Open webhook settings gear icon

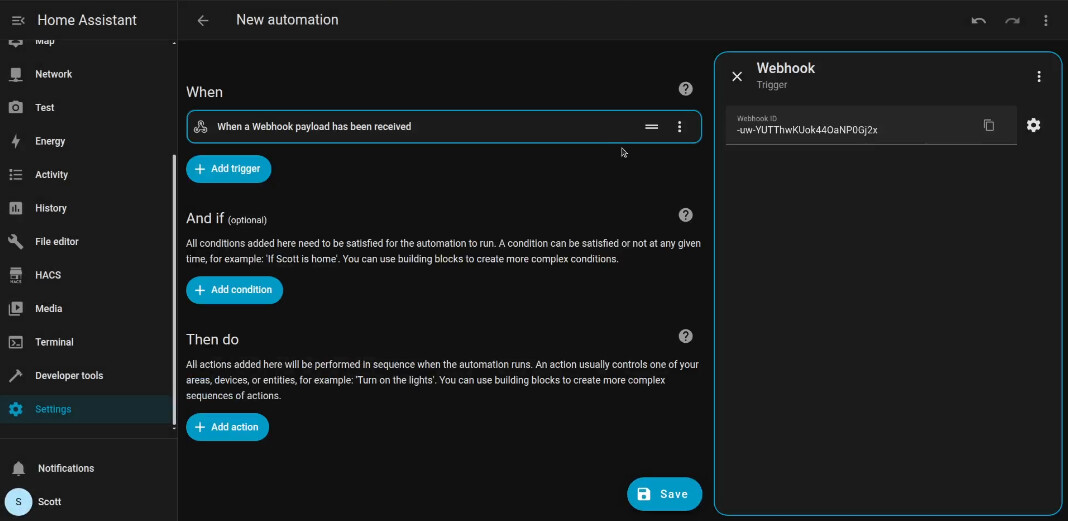click(1033, 125)
